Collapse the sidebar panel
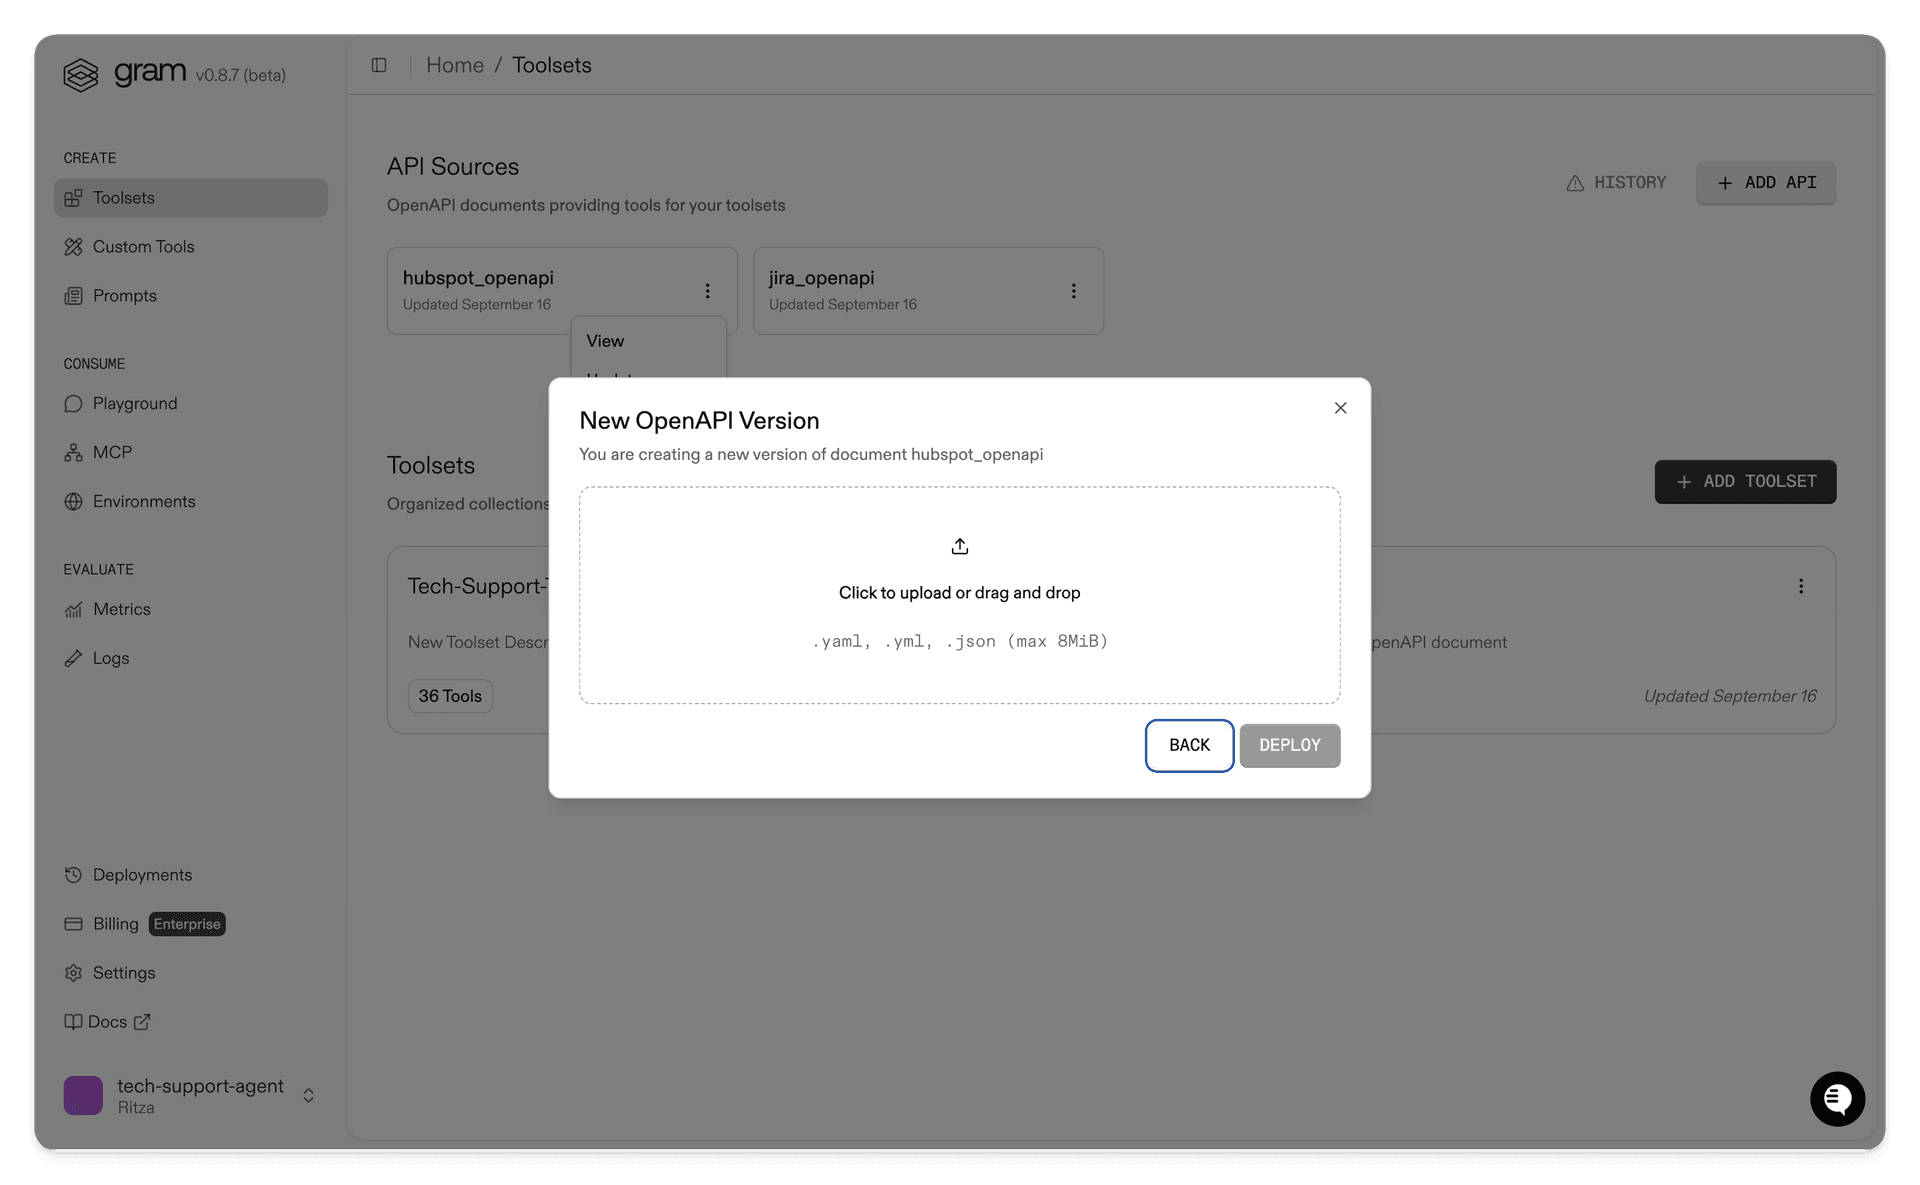 379,64
